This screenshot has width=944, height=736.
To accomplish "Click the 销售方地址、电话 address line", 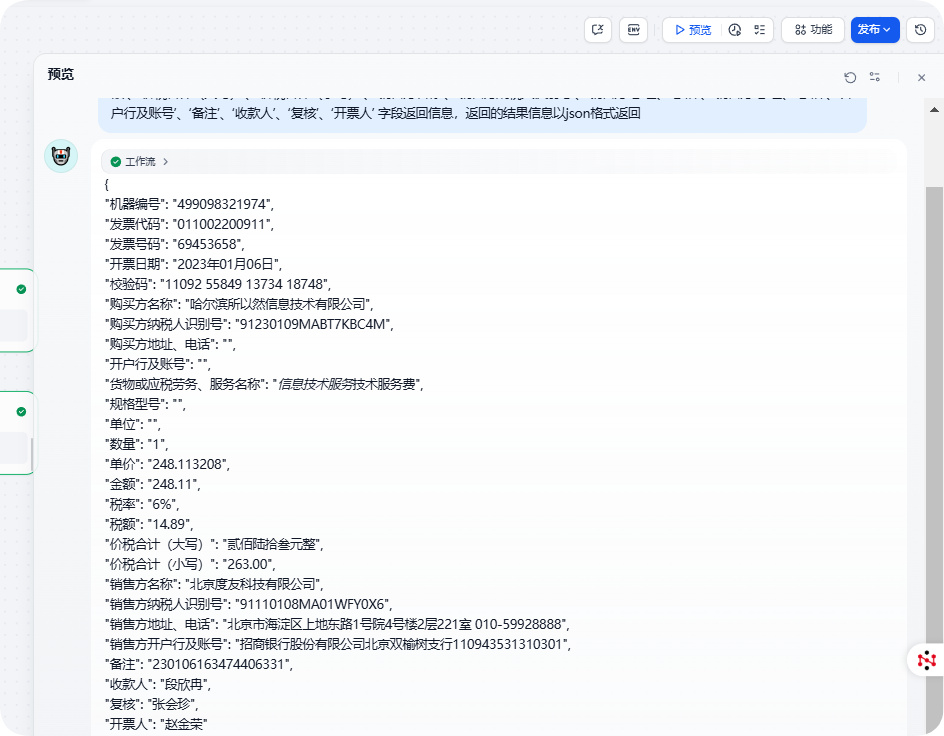I will tap(337, 624).
